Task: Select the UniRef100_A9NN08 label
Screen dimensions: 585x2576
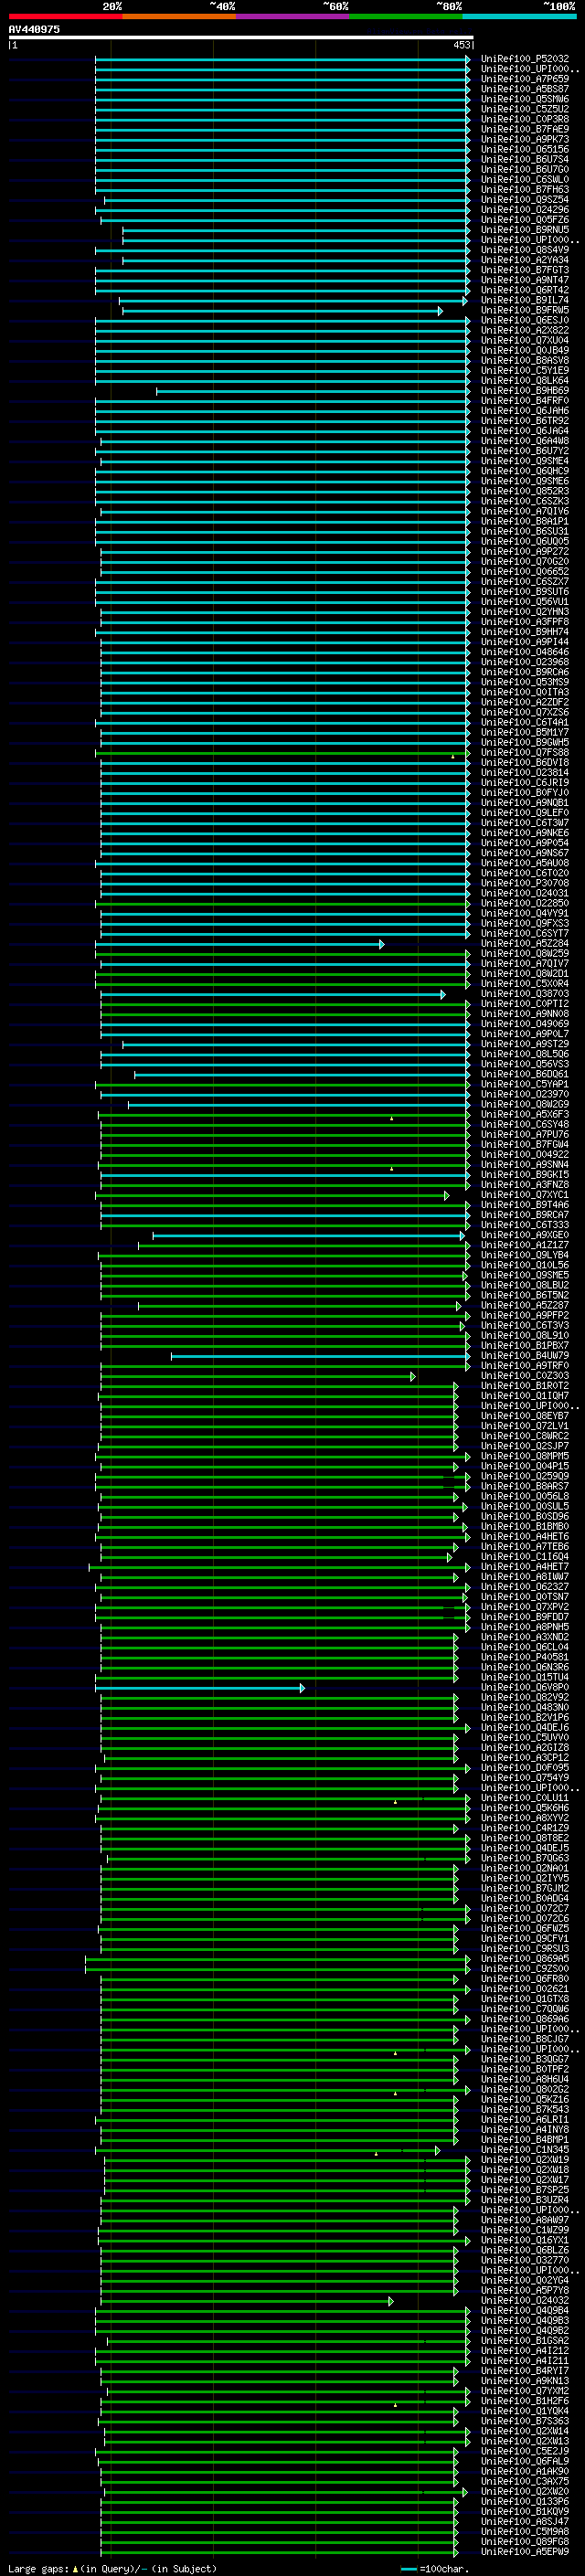Action: (x=525, y=1014)
